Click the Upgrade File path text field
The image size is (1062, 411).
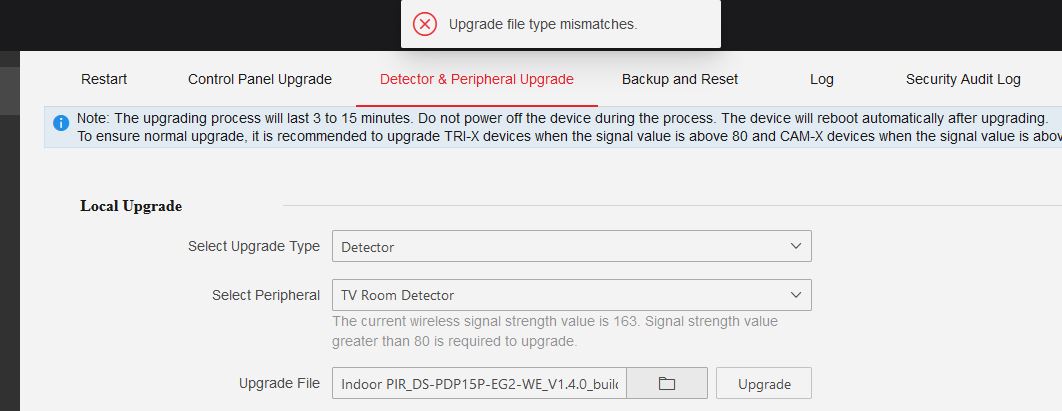click(480, 384)
